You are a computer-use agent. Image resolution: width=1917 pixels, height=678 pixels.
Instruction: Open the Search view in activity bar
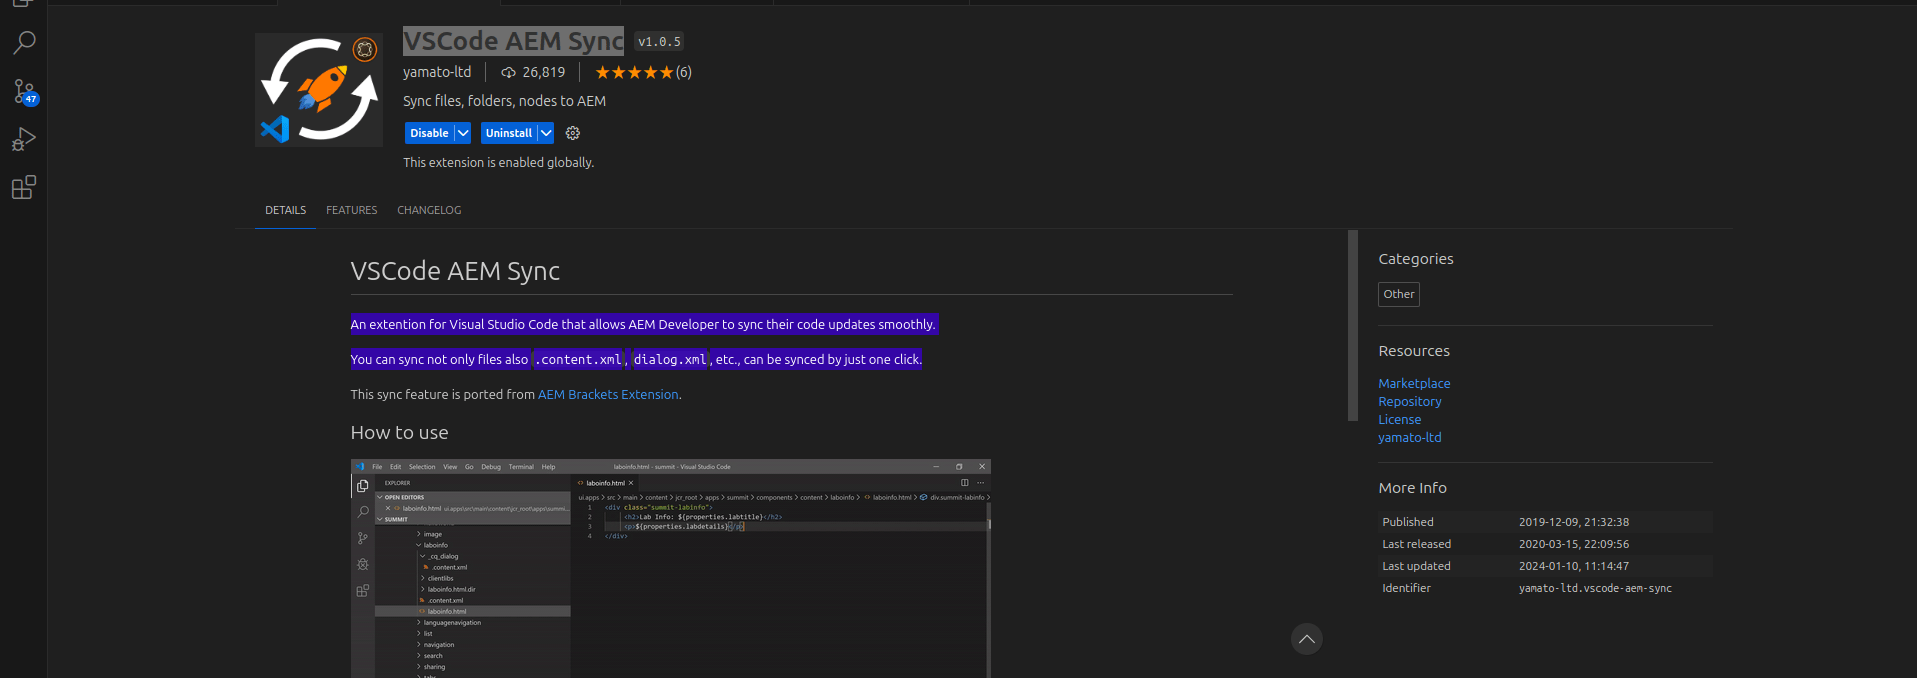pos(24,43)
